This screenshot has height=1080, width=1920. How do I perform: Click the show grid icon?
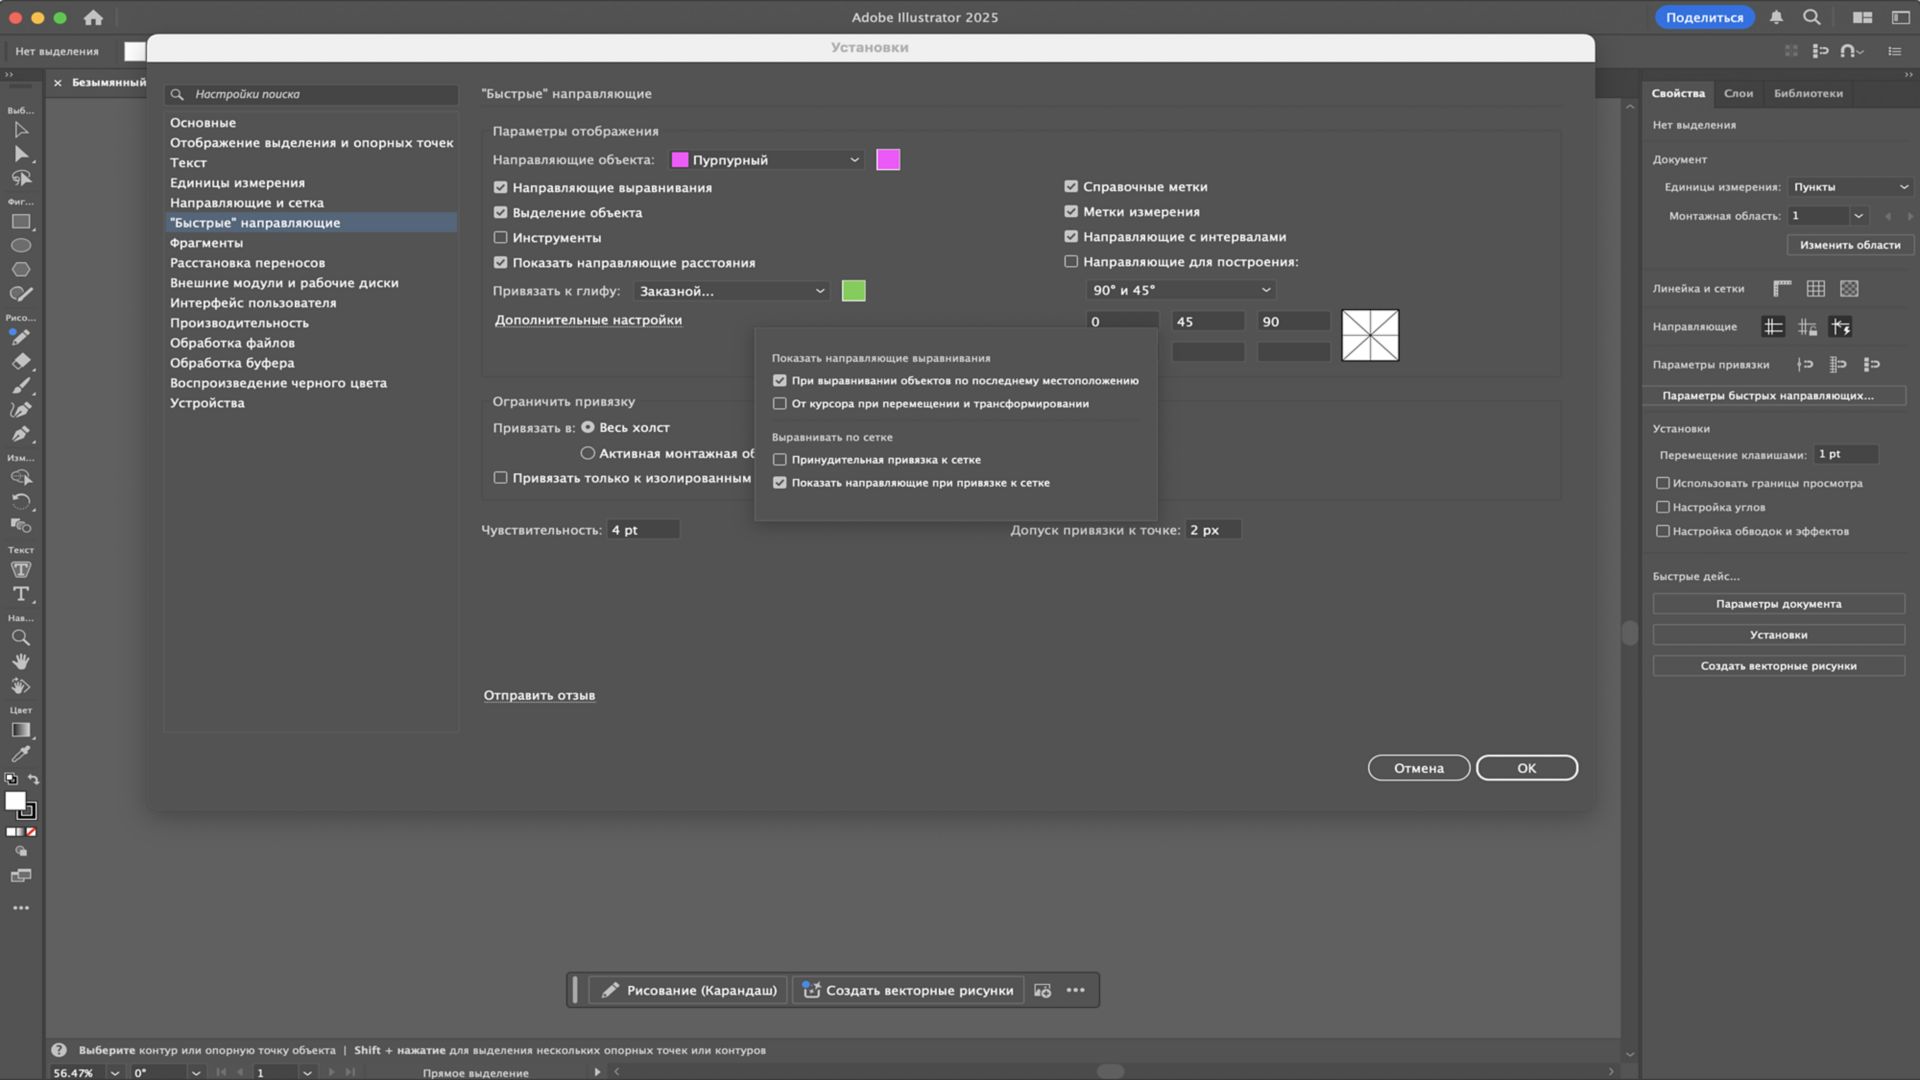tap(1816, 289)
